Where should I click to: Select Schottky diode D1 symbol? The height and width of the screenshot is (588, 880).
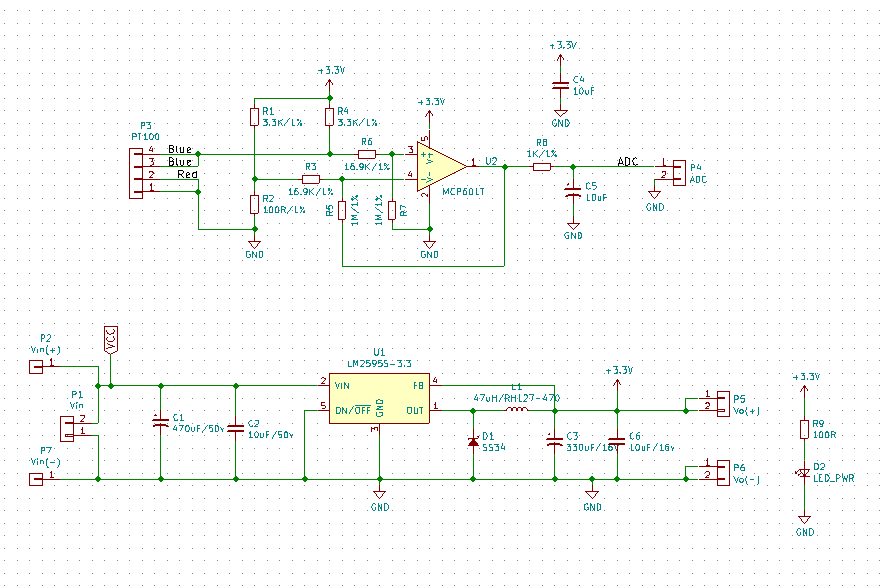click(473, 442)
